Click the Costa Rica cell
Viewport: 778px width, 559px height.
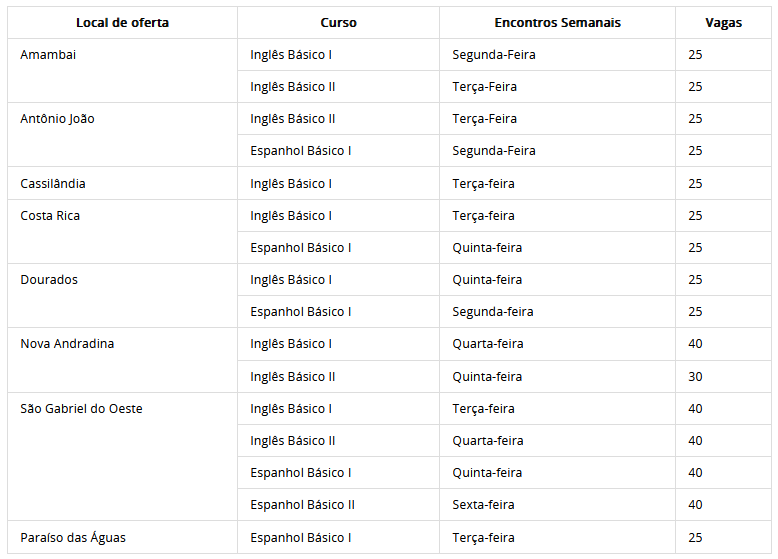50,216
